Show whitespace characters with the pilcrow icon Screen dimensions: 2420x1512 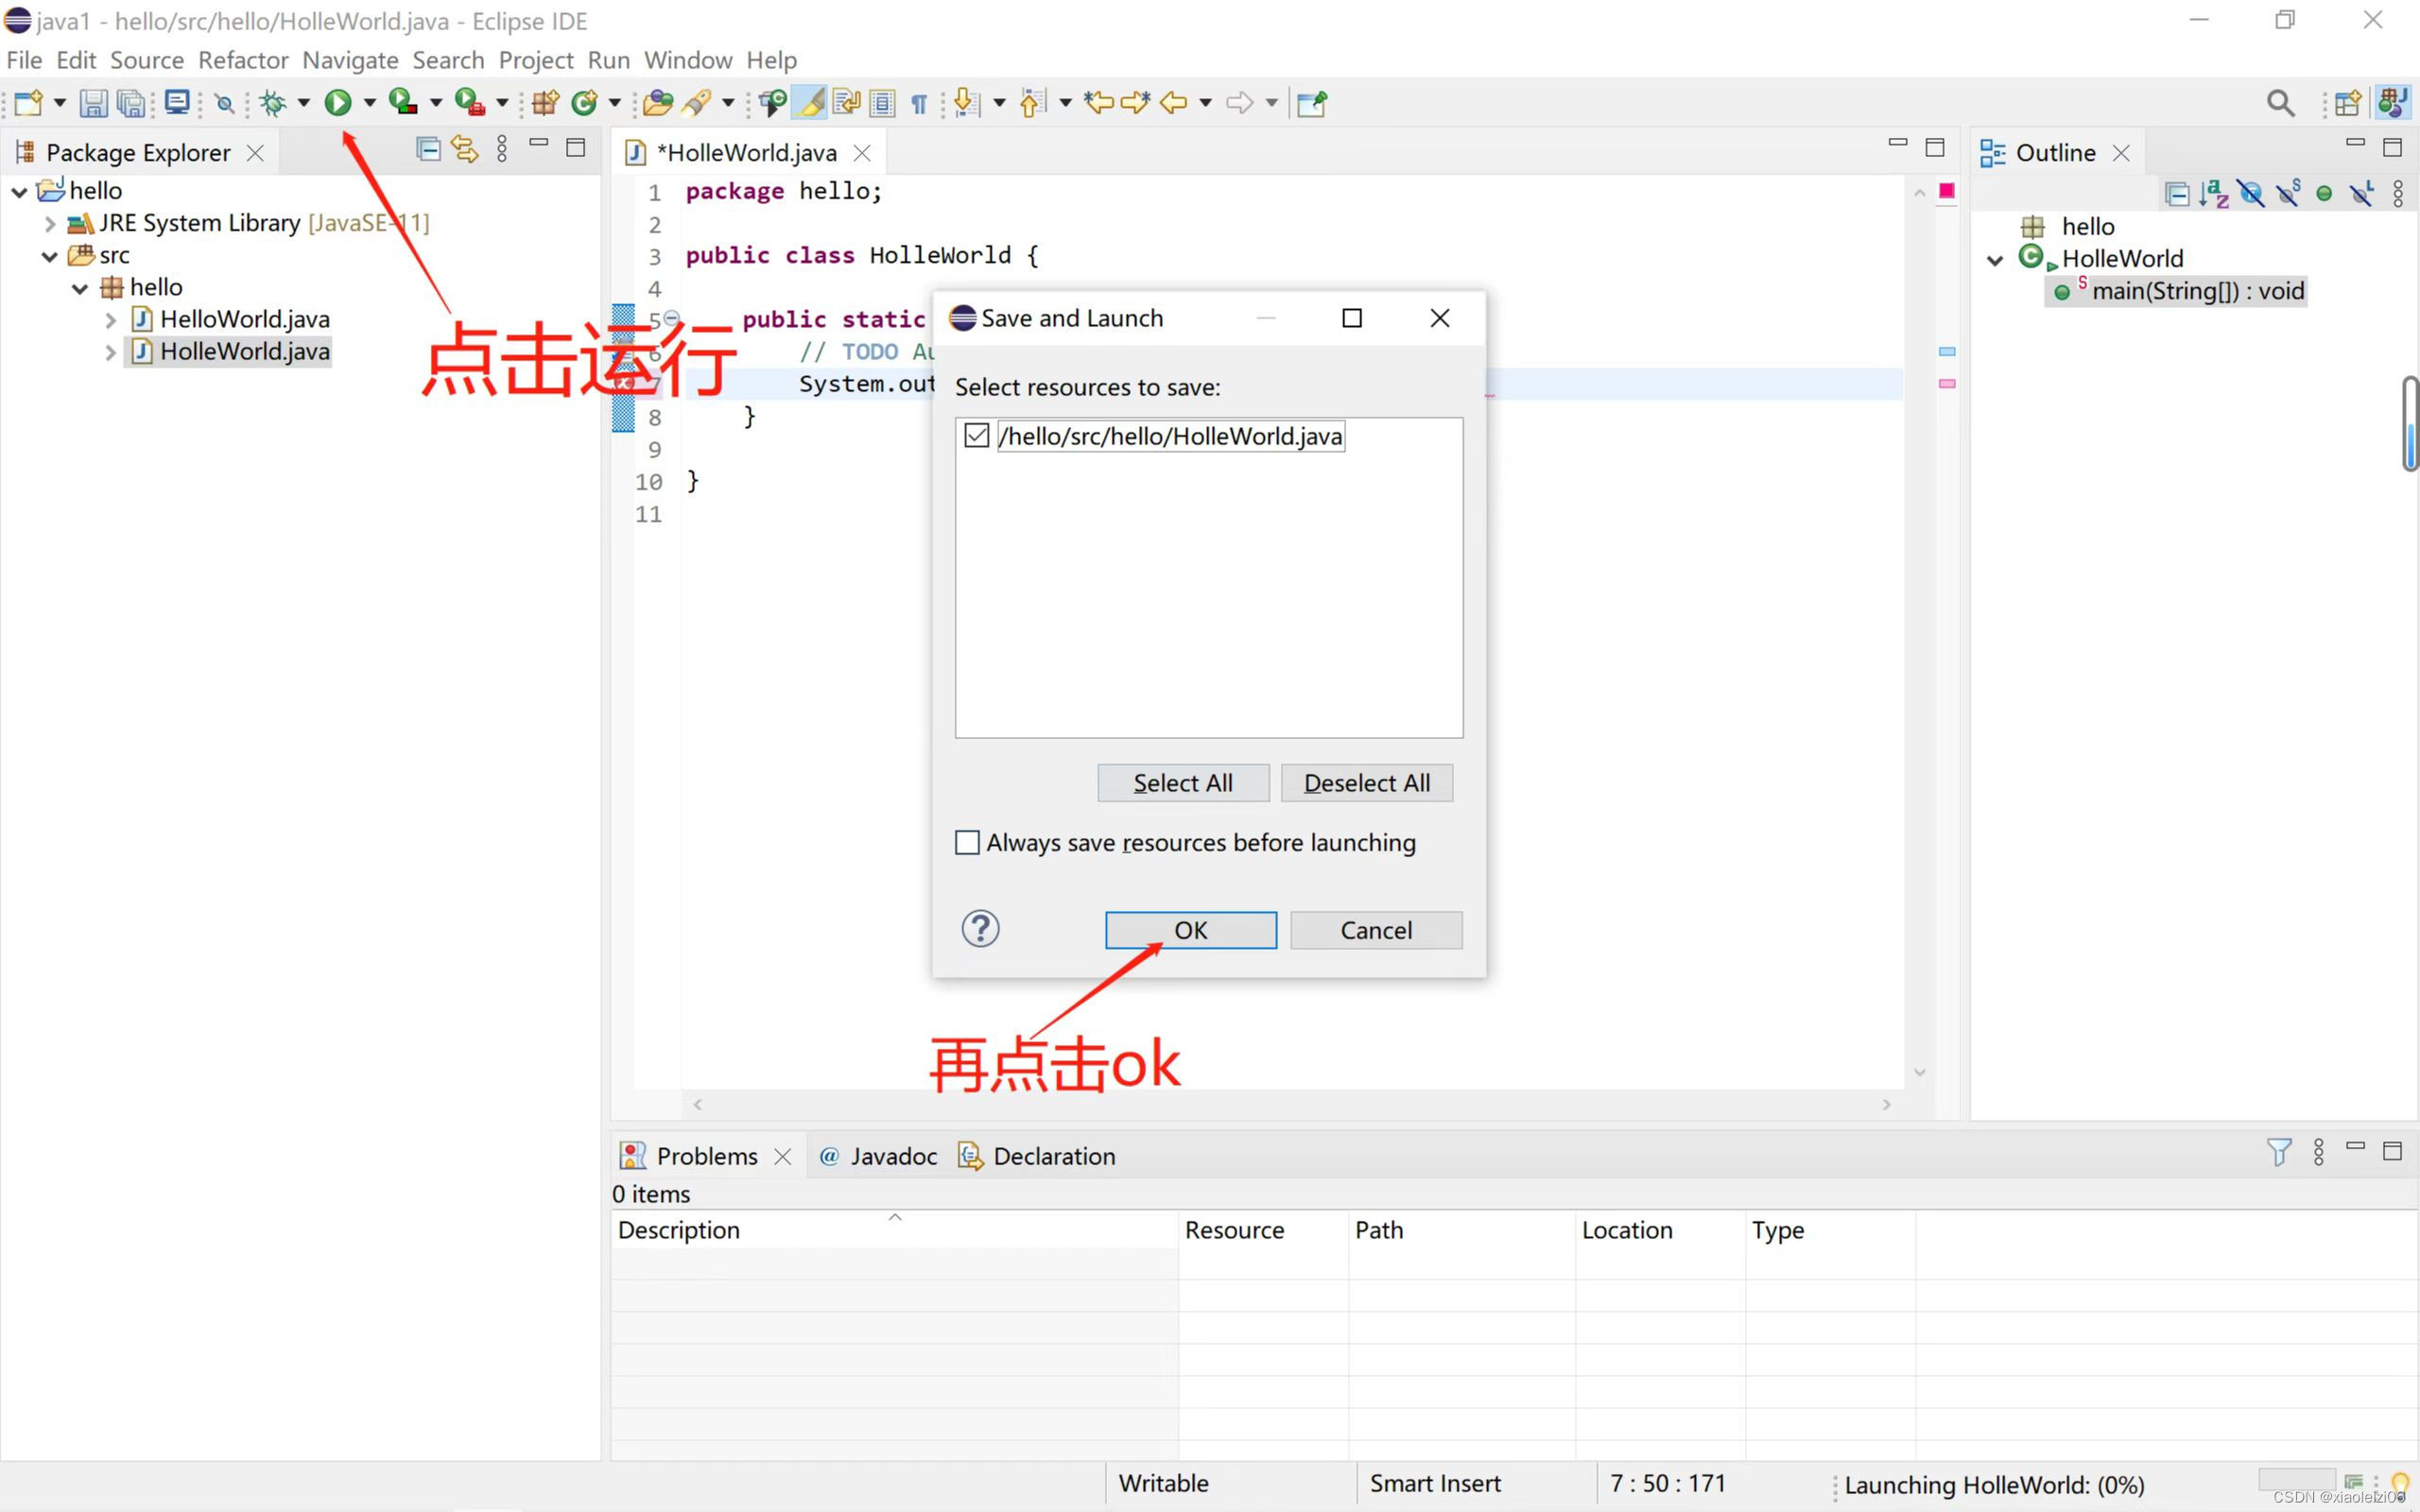pyautogui.click(x=919, y=103)
